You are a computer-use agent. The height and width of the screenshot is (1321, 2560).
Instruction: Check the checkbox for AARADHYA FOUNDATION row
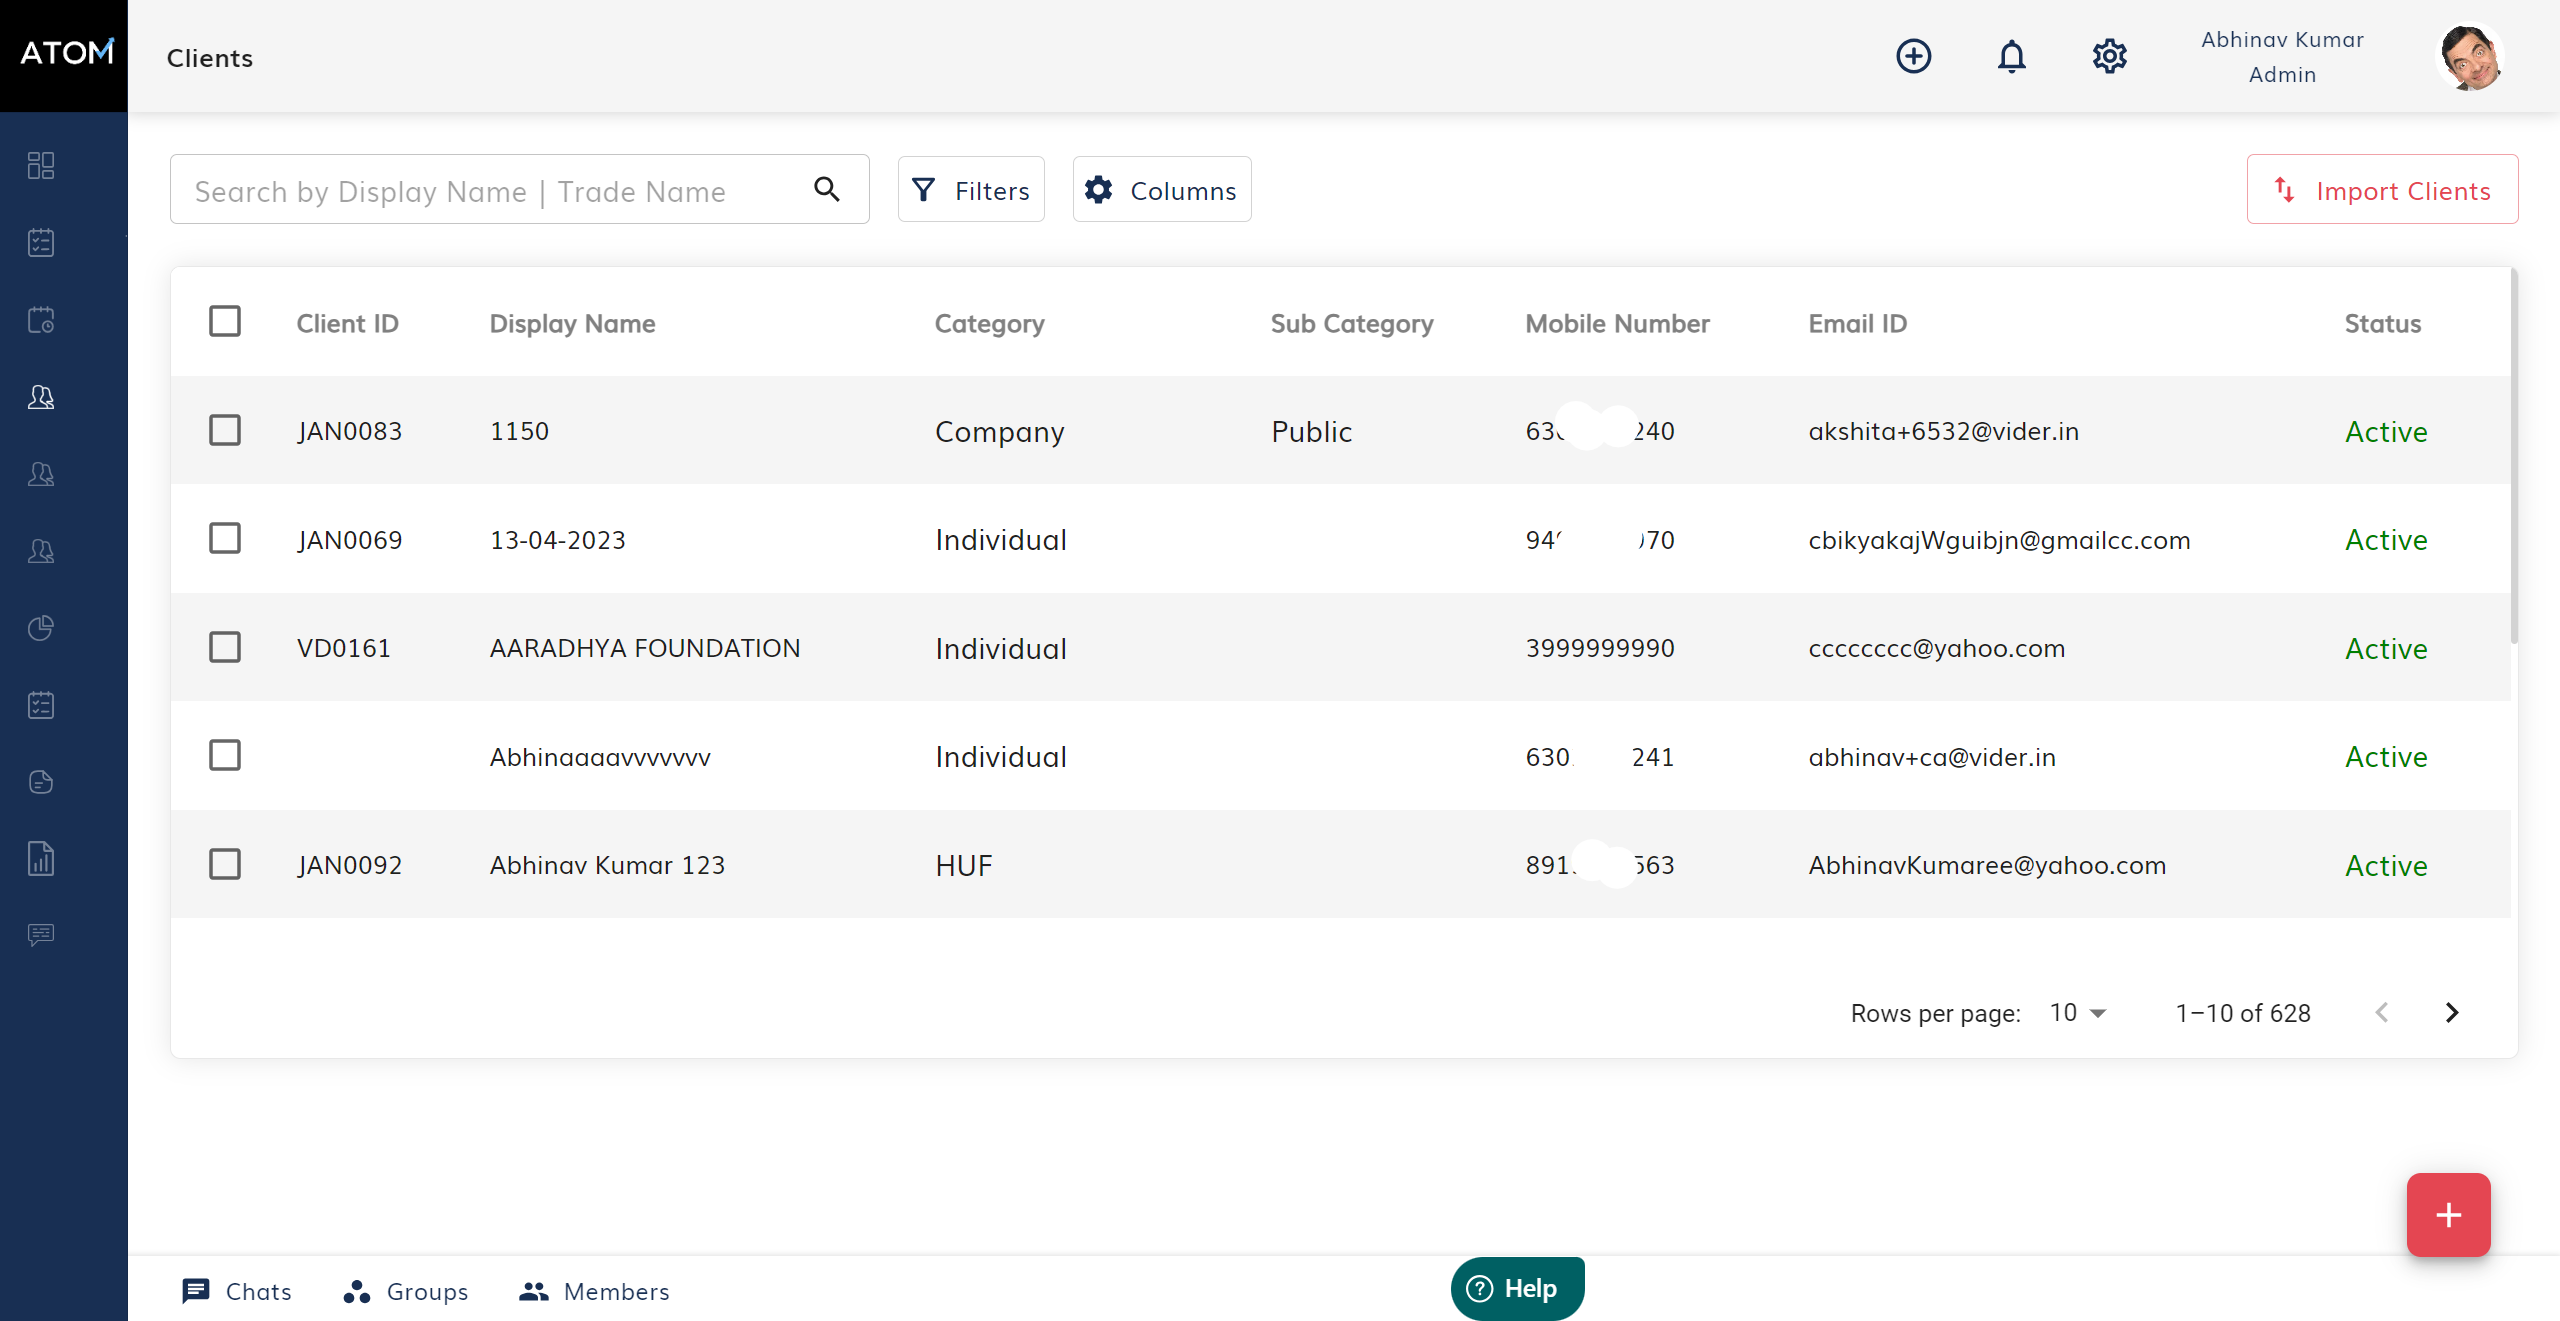pos(225,647)
